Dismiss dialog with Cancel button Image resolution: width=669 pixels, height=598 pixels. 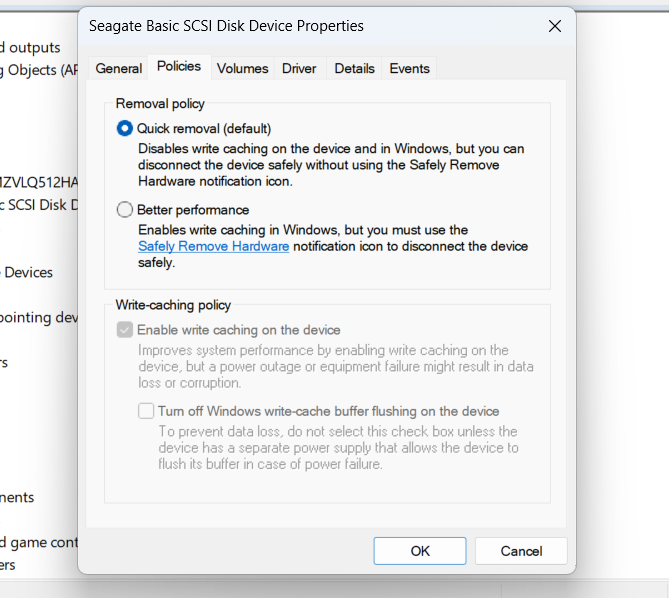point(521,551)
